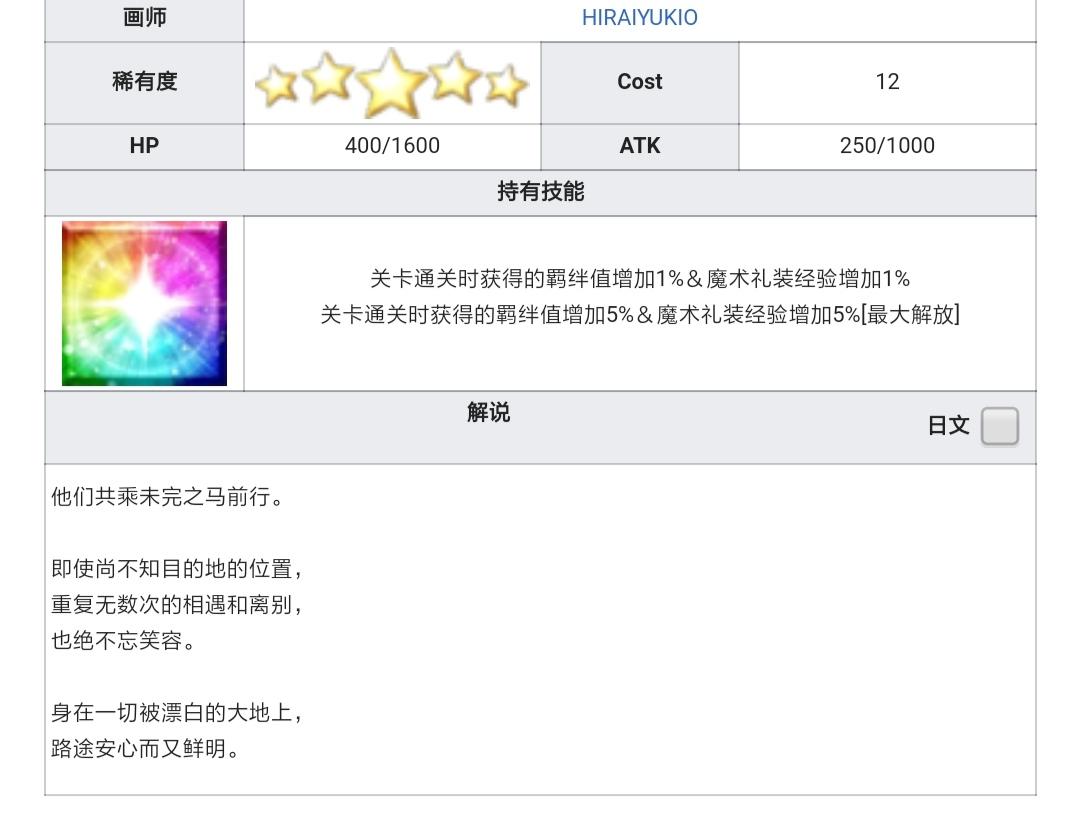This screenshot has height=816, width=1080.
Task: Select the 持有技能 section header
Action: pyautogui.click(x=540, y=192)
